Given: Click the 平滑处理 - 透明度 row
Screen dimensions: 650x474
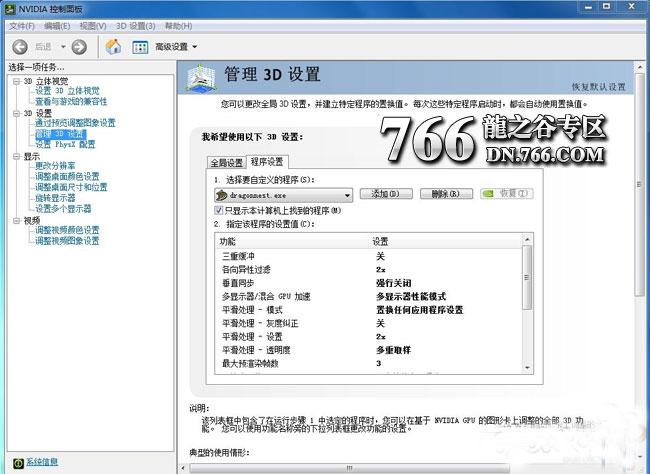Looking at the screenshot, I should coord(369,350).
